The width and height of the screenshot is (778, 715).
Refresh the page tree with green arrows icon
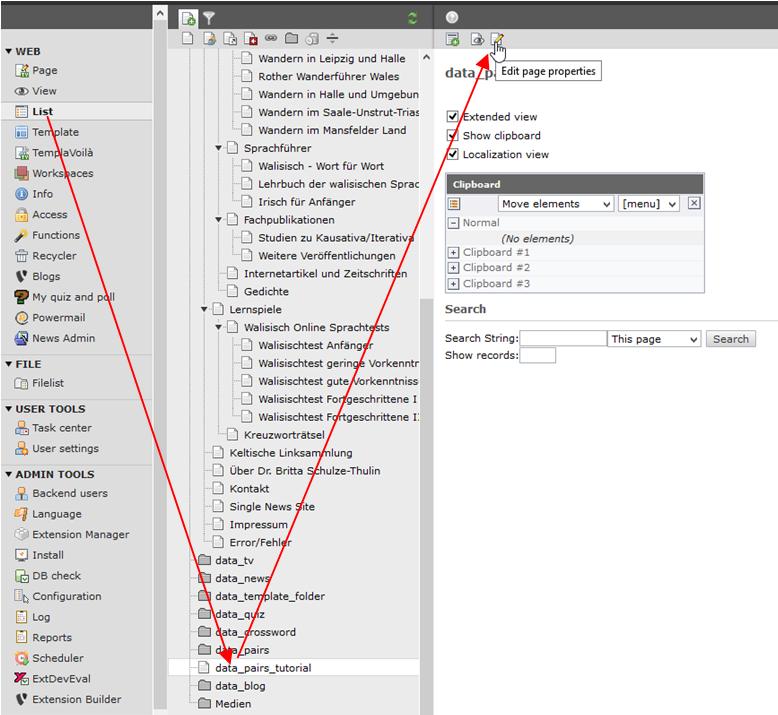tap(412, 18)
